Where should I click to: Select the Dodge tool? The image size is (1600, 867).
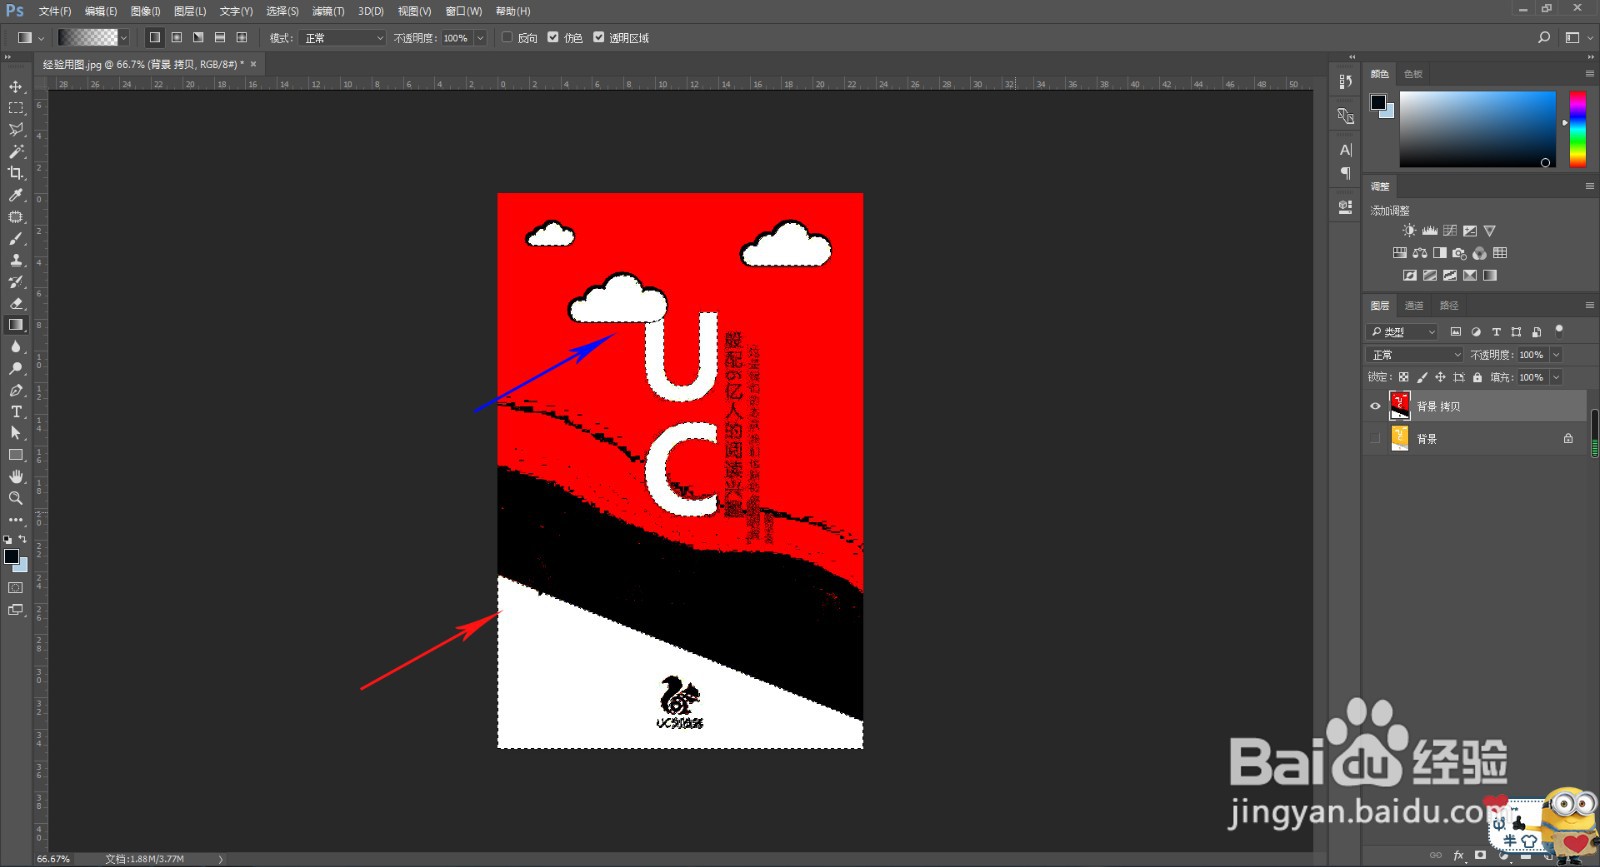(16, 369)
